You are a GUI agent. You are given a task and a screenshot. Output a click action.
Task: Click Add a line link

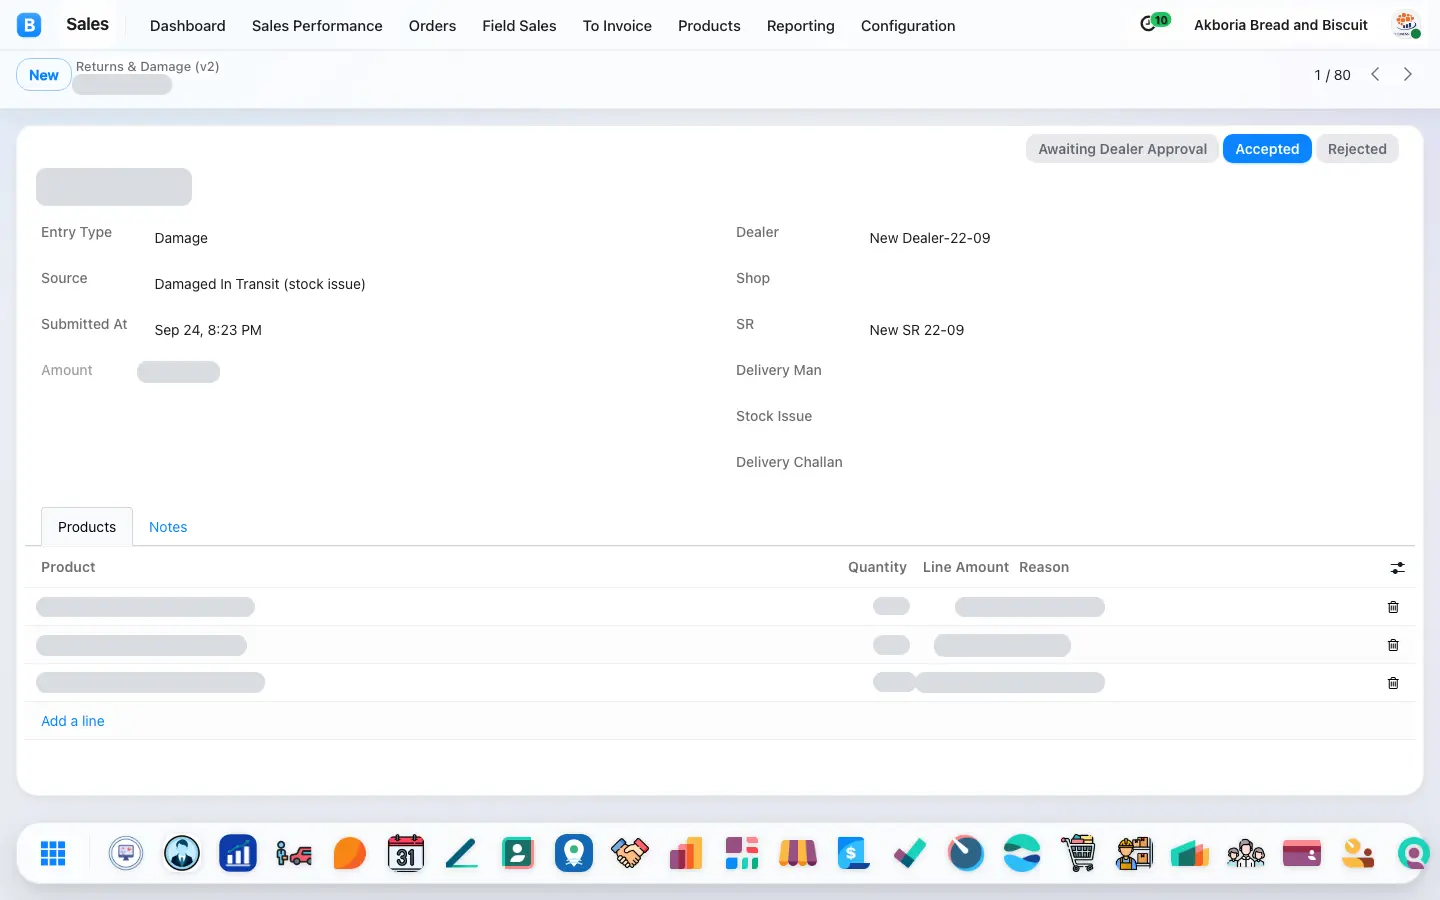pos(73,721)
